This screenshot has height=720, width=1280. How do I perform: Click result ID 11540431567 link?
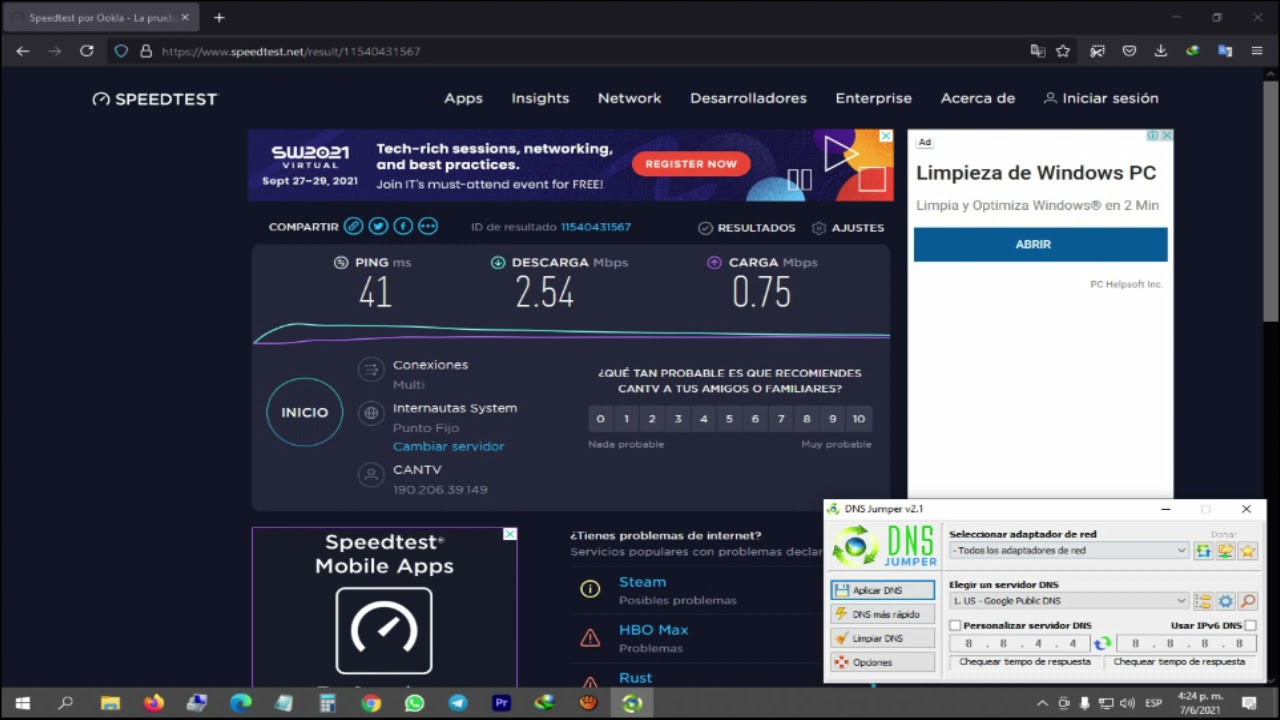point(595,227)
